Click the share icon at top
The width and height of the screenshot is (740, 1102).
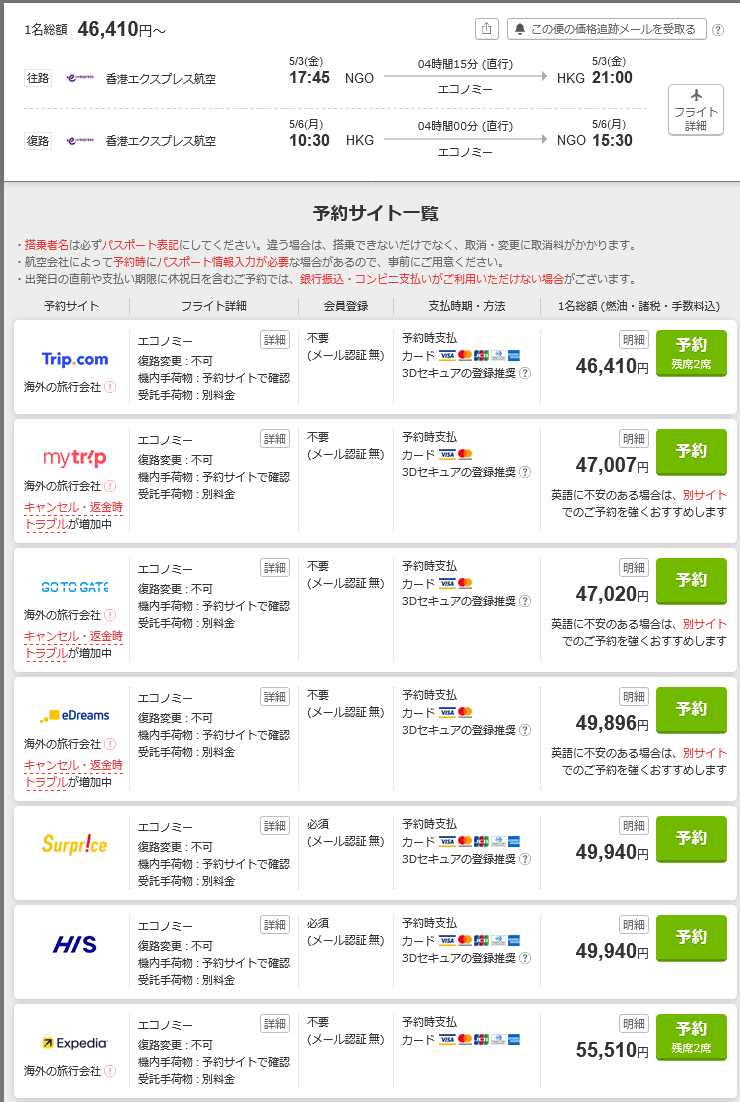pyautogui.click(x=486, y=29)
